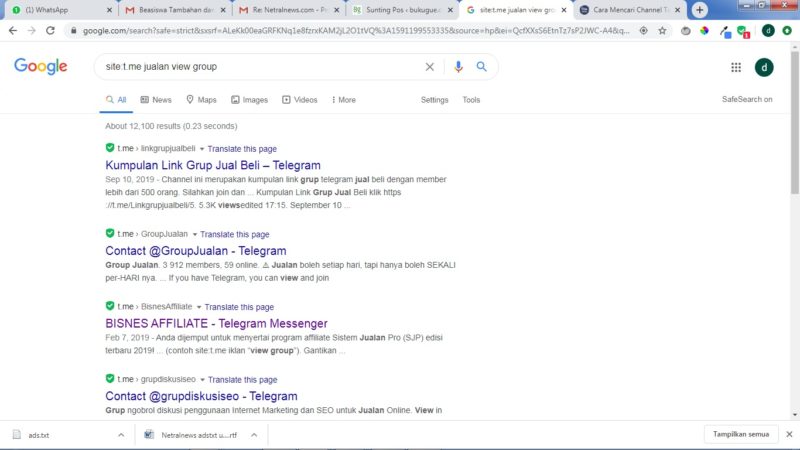Open Contact @grupdiskusiseo Telegram result
The width and height of the screenshot is (800, 450).
pos(201,396)
